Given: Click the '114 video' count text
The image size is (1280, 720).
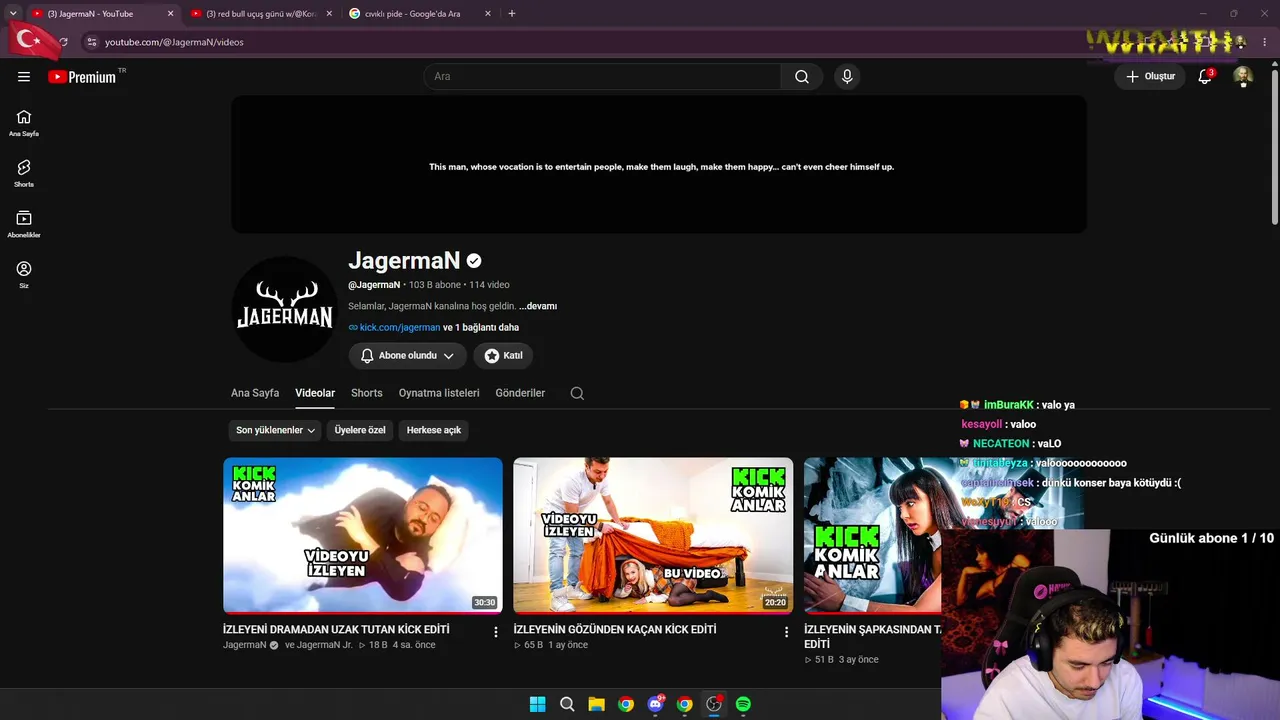Looking at the screenshot, I should pyautogui.click(x=490, y=285).
